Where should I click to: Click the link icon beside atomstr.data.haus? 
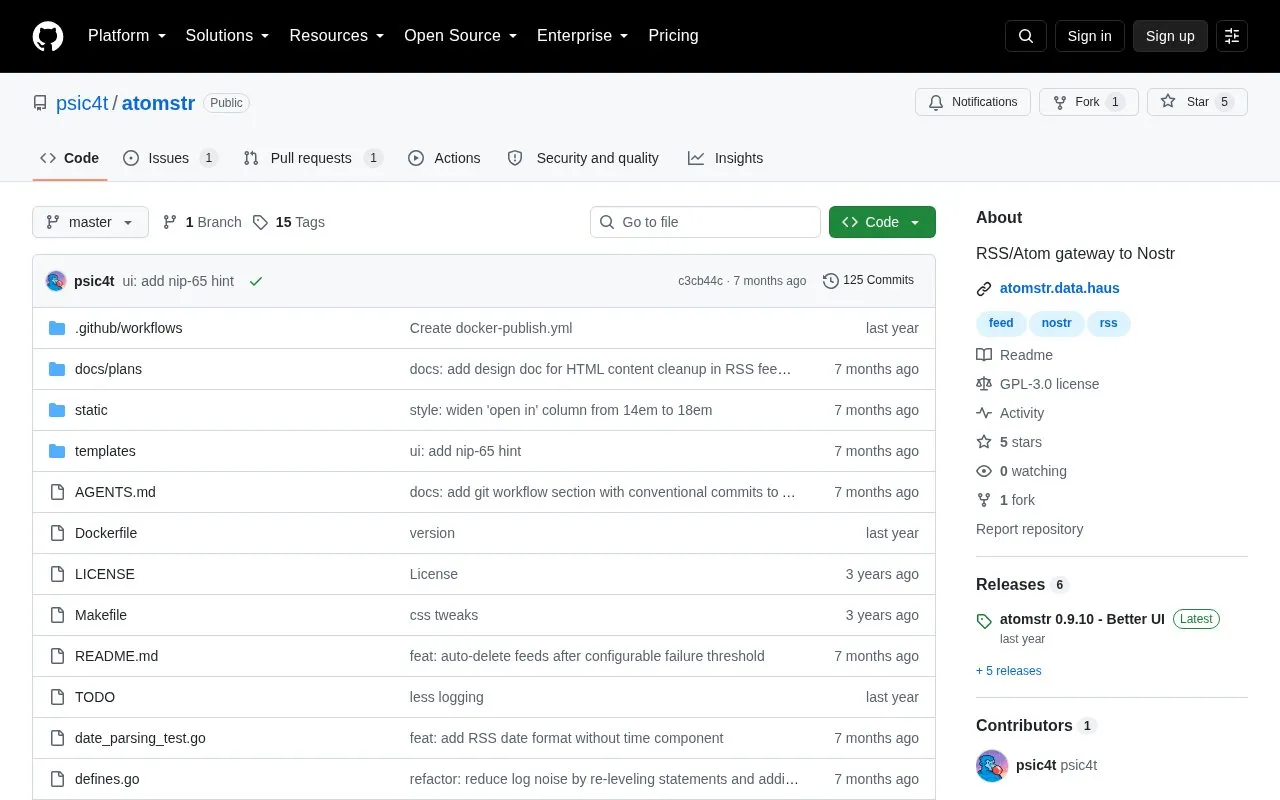[x=984, y=289]
